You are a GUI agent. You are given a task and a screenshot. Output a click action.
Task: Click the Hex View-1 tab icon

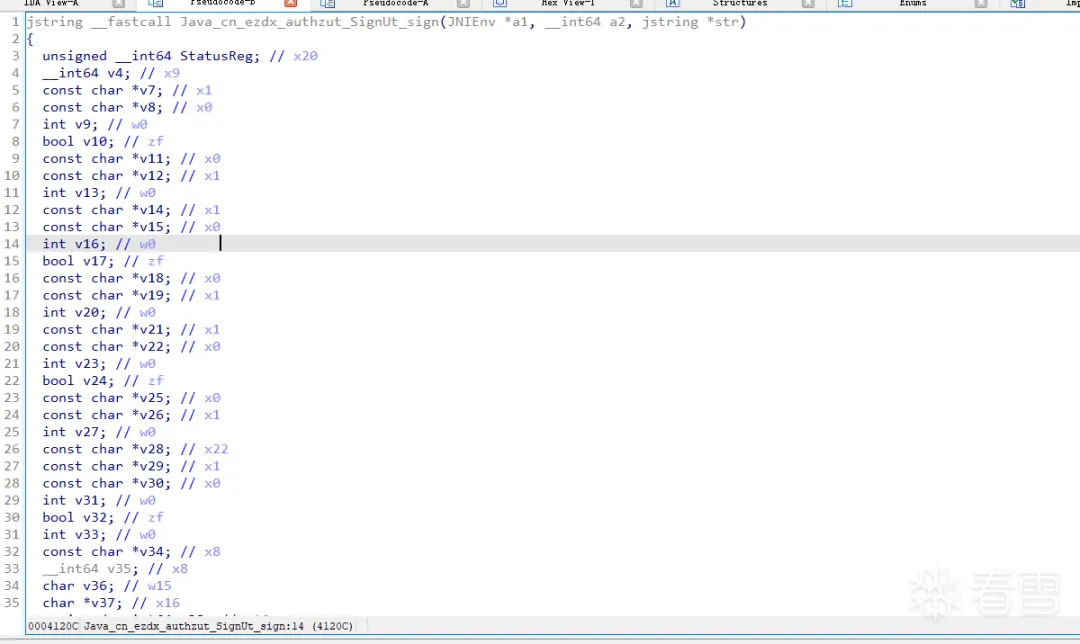[500, 3]
